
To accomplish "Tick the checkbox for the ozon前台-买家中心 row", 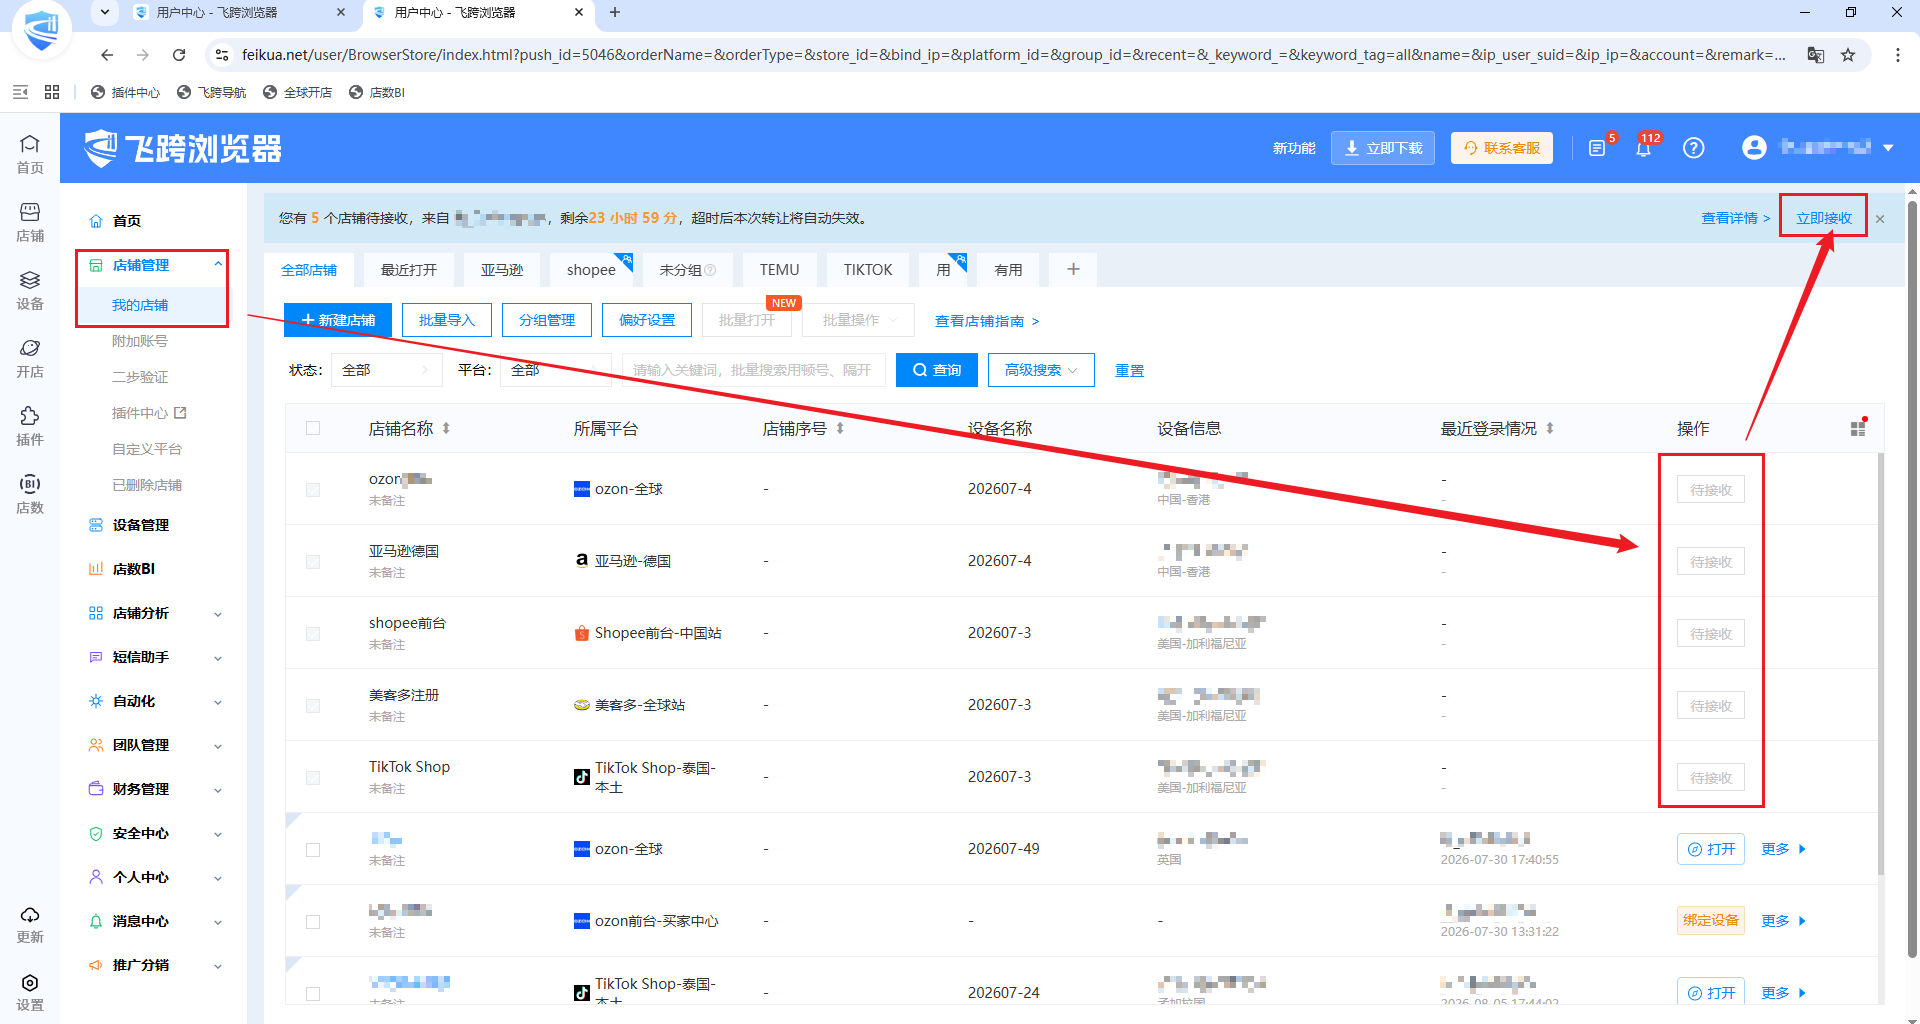I will [x=313, y=921].
